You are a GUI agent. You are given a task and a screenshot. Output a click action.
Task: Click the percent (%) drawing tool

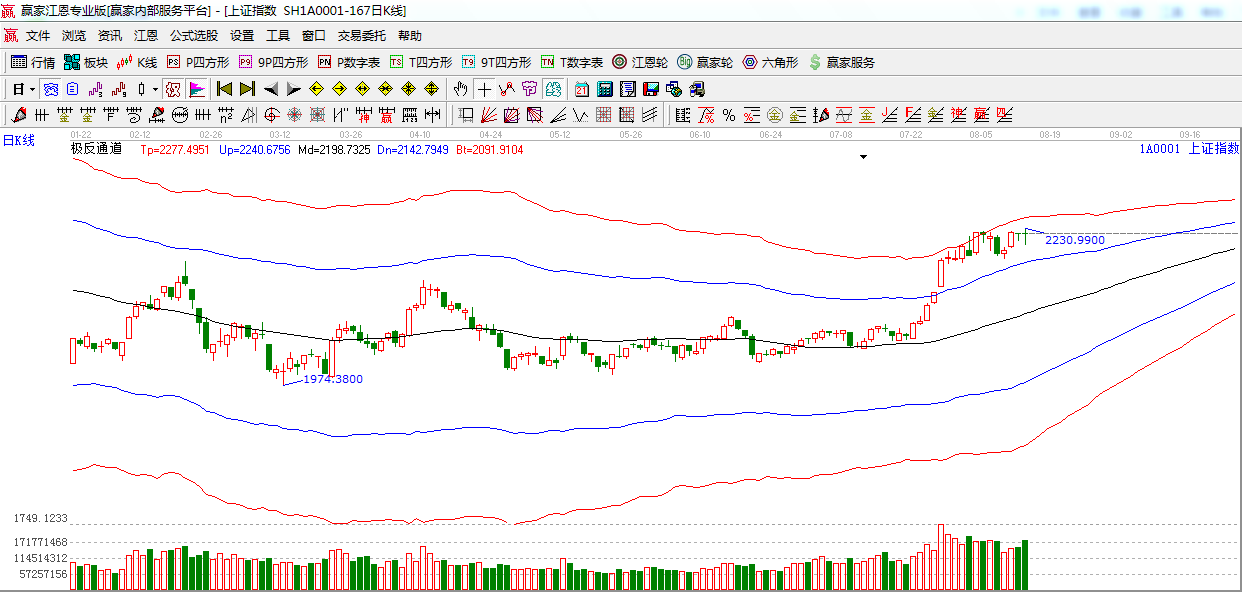click(x=728, y=115)
